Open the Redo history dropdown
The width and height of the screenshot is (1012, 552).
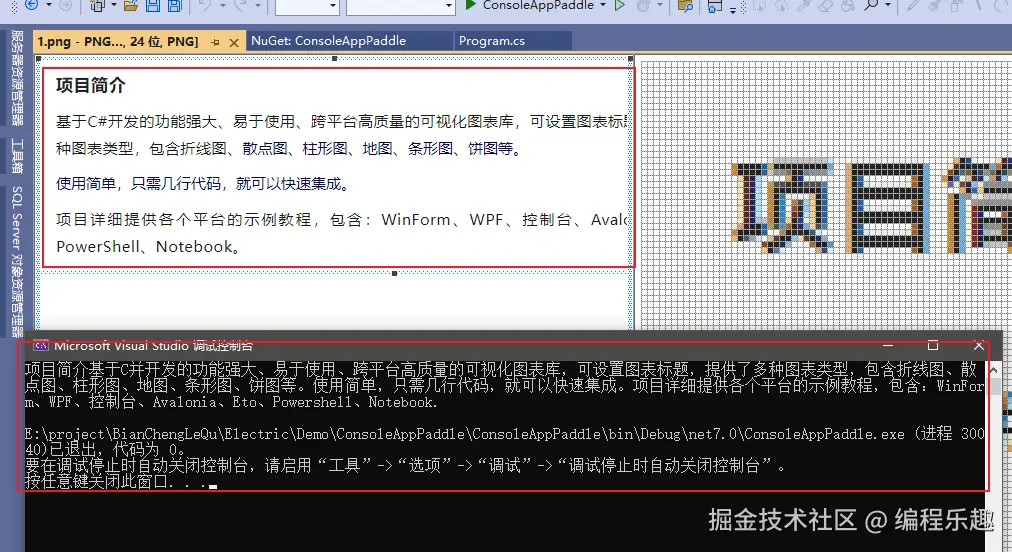(x=258, y=5)
